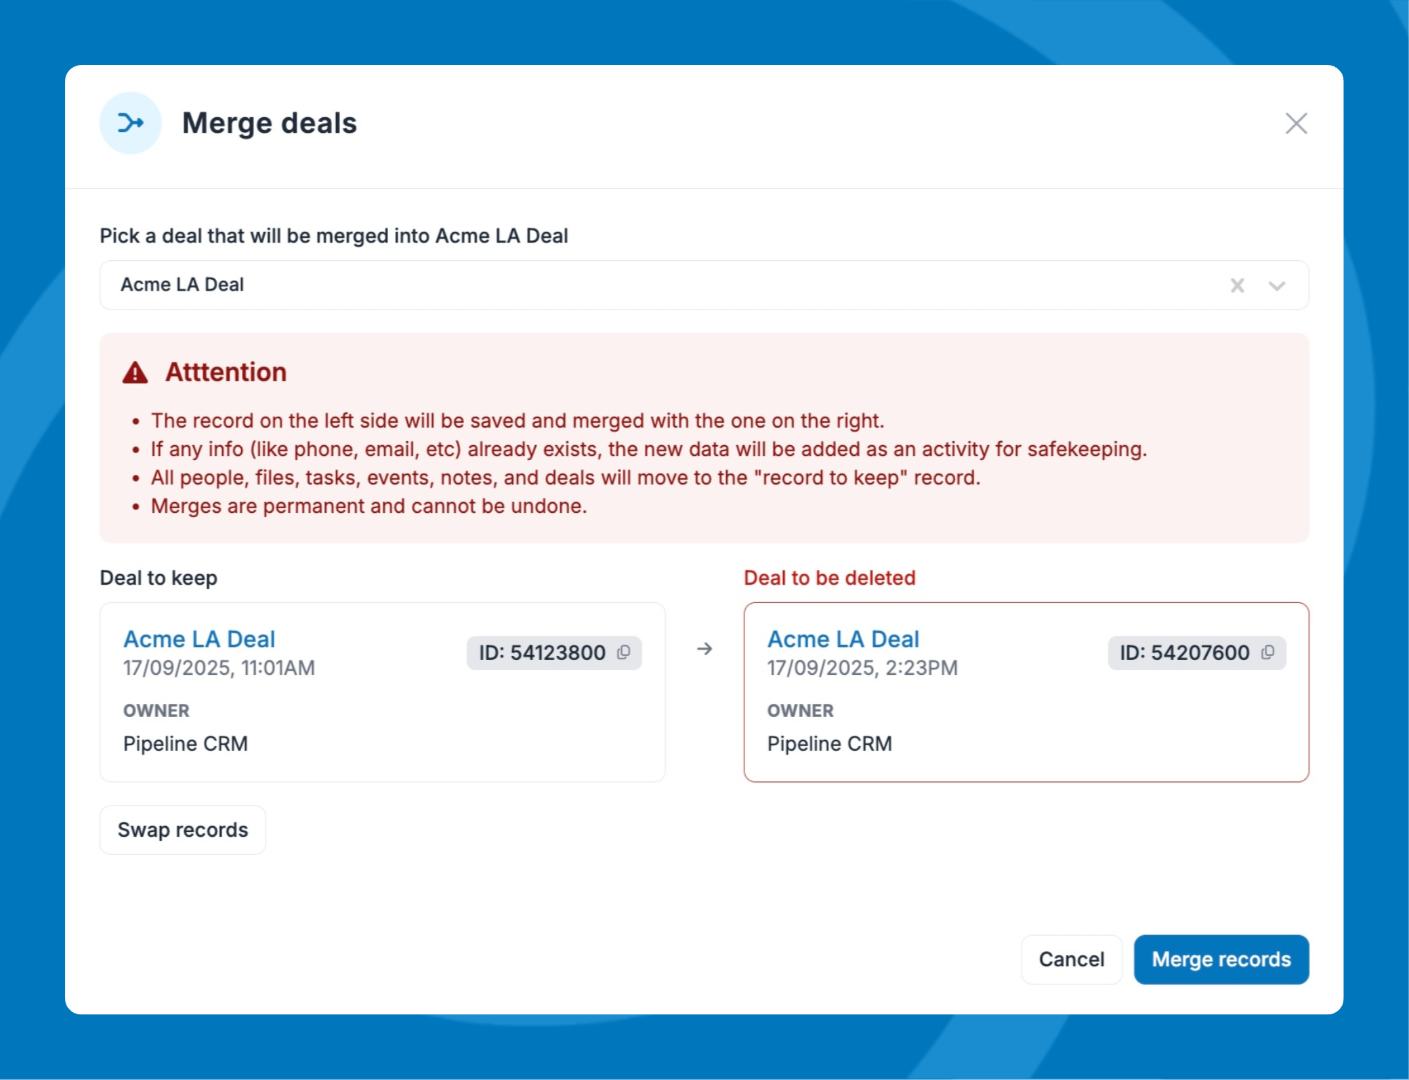Expand the deal picker dropdown chevron

click(x=1277, y=285)
